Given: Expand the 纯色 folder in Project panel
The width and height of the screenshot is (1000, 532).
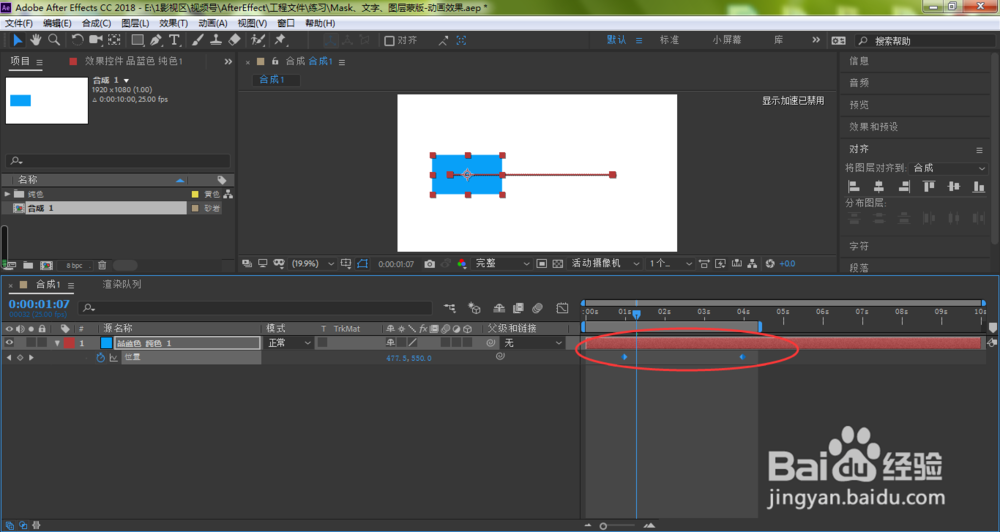Looking at the screenshot, I should pos(8,194).
